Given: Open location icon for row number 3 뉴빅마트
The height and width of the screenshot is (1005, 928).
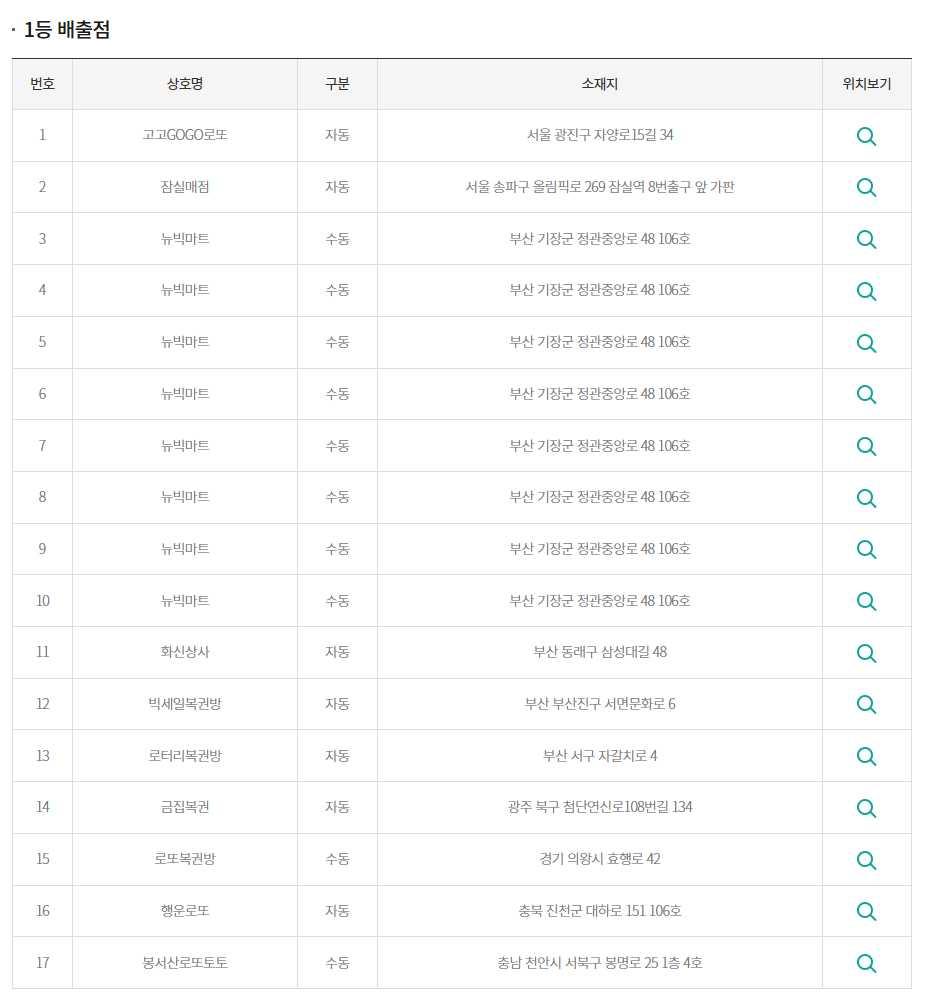Looking at the screenshot, I should coord(866,239).
